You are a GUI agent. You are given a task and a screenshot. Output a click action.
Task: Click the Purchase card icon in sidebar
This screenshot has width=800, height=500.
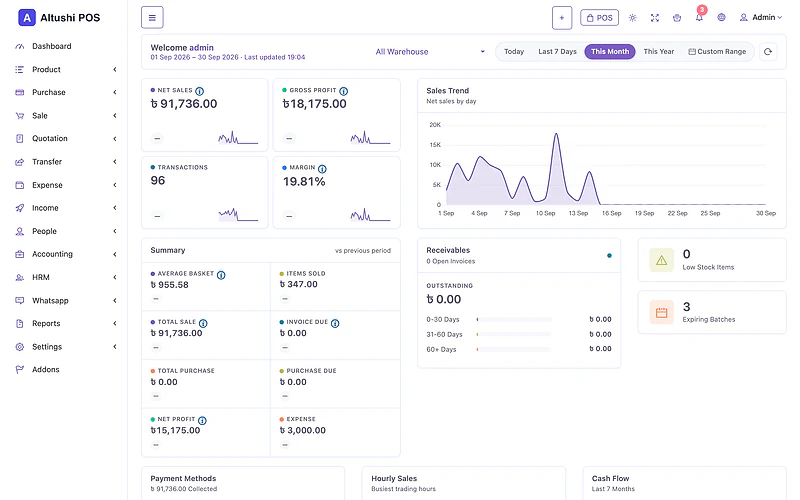[x=19, y=92]
